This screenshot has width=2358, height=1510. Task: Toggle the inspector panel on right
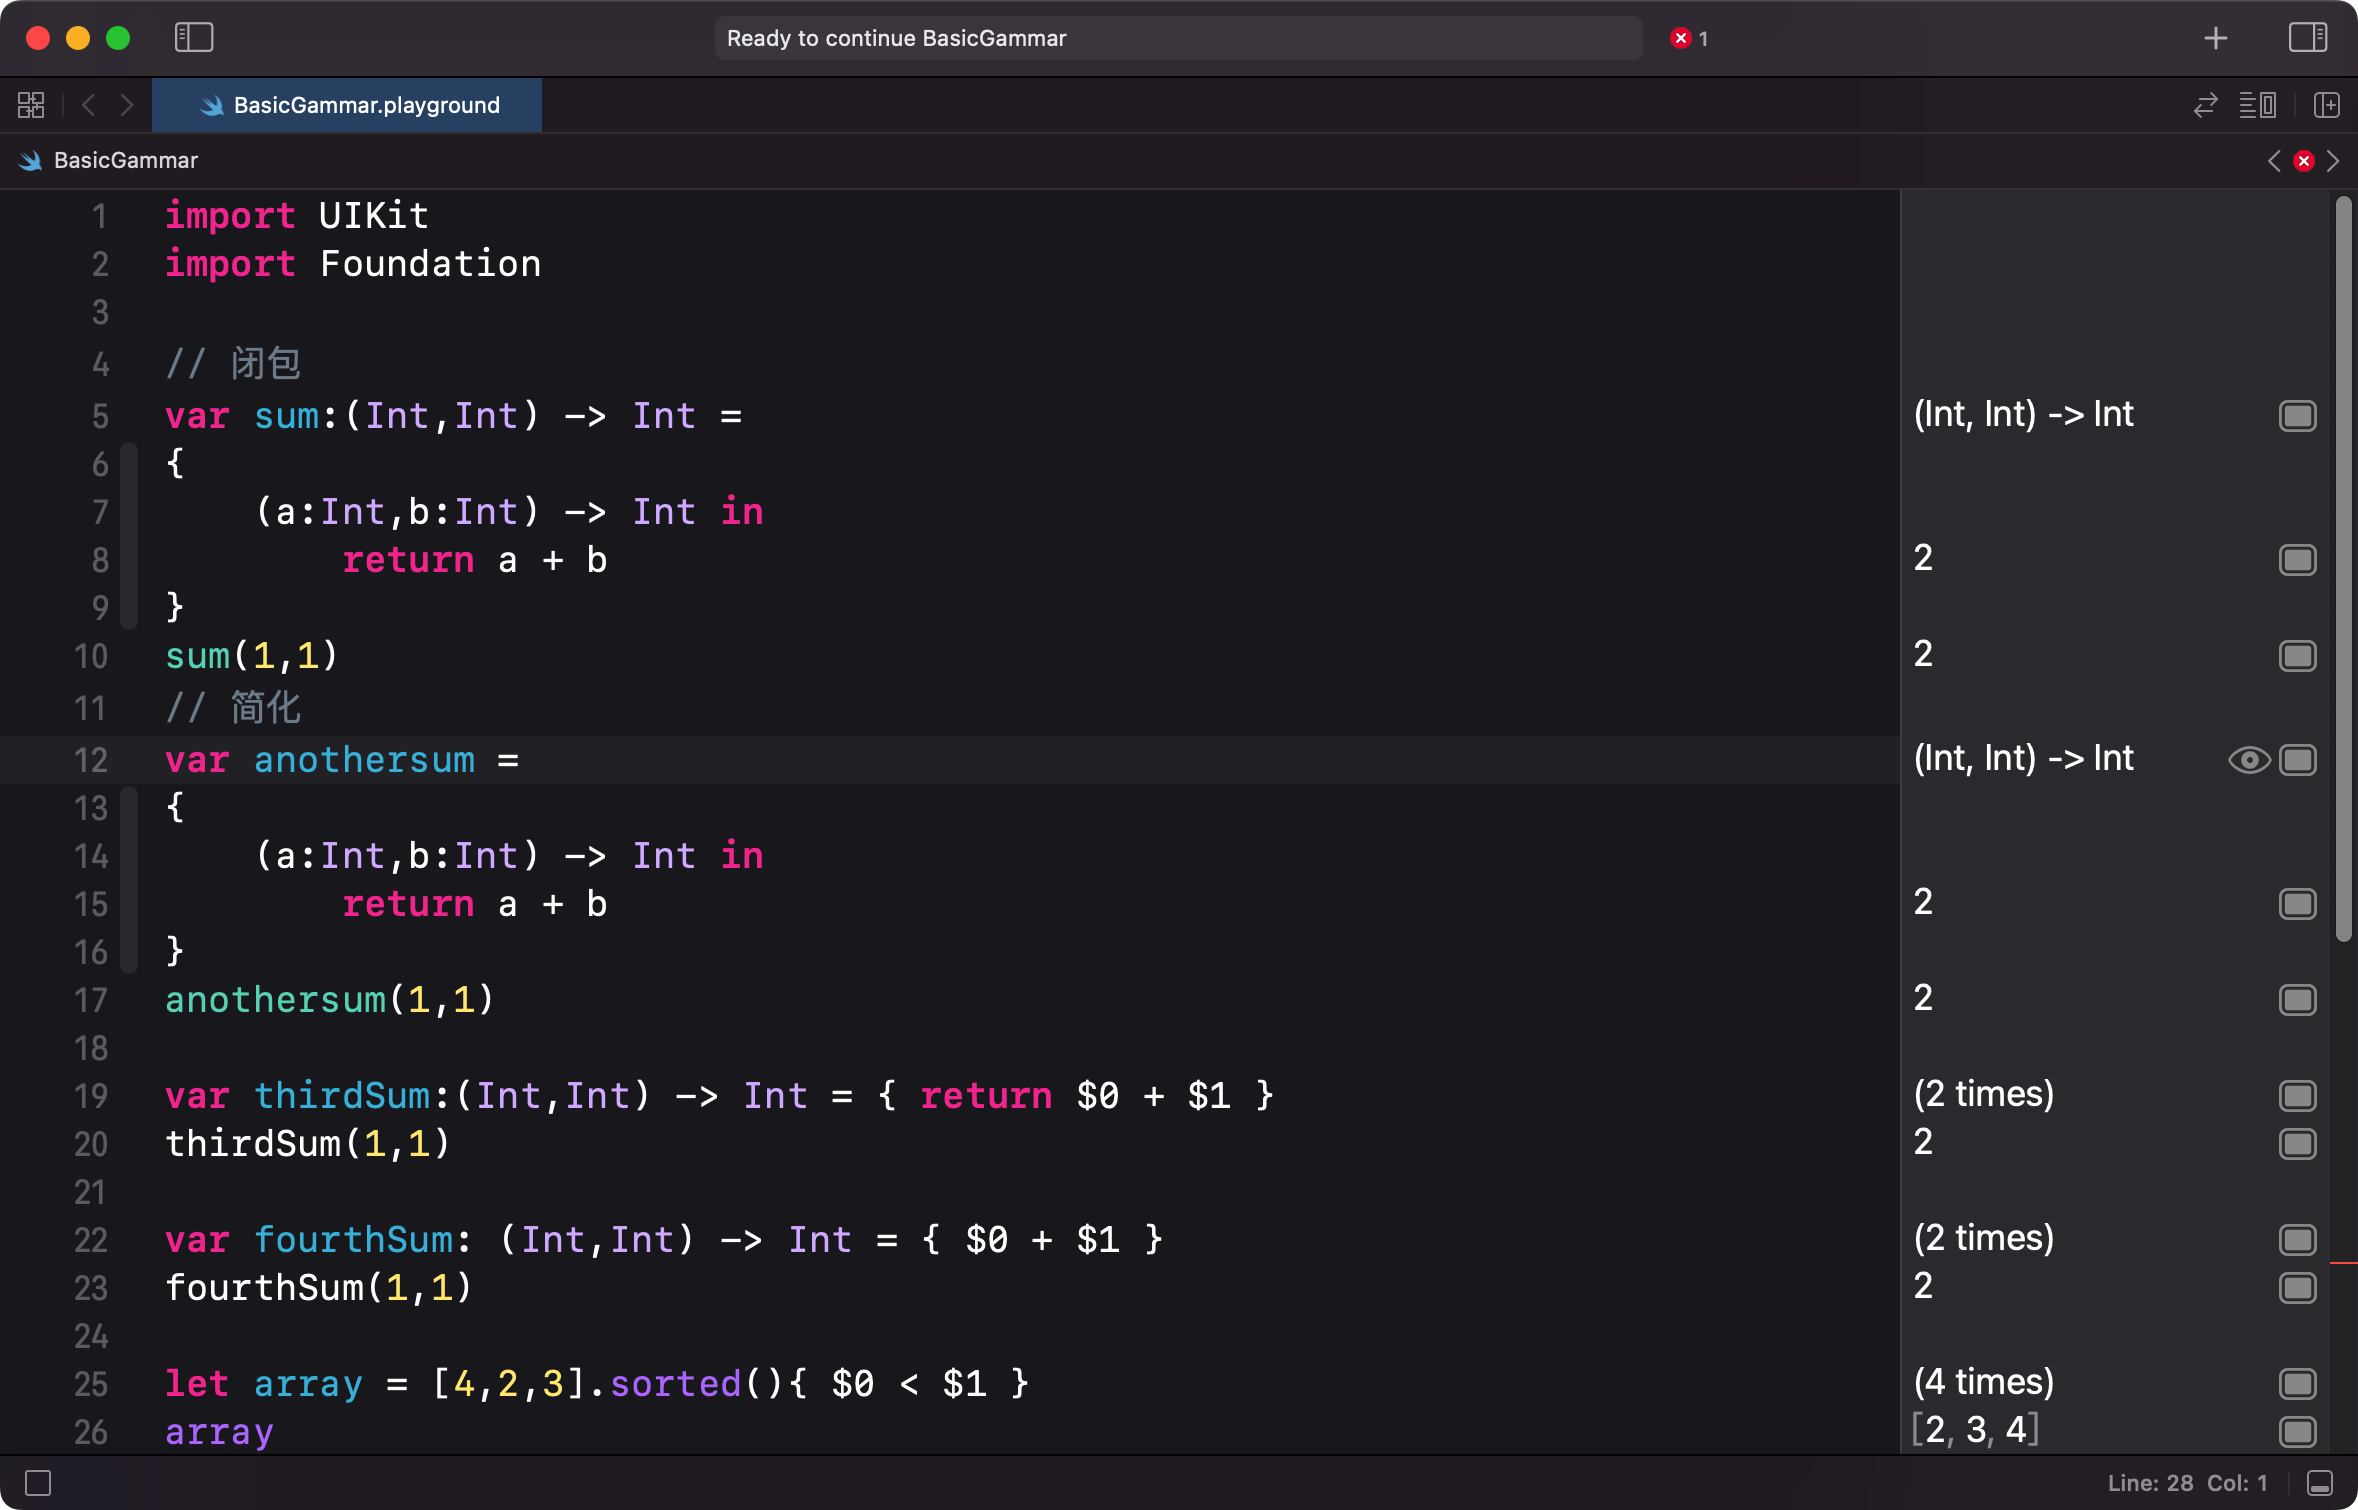coord(2308,38)
